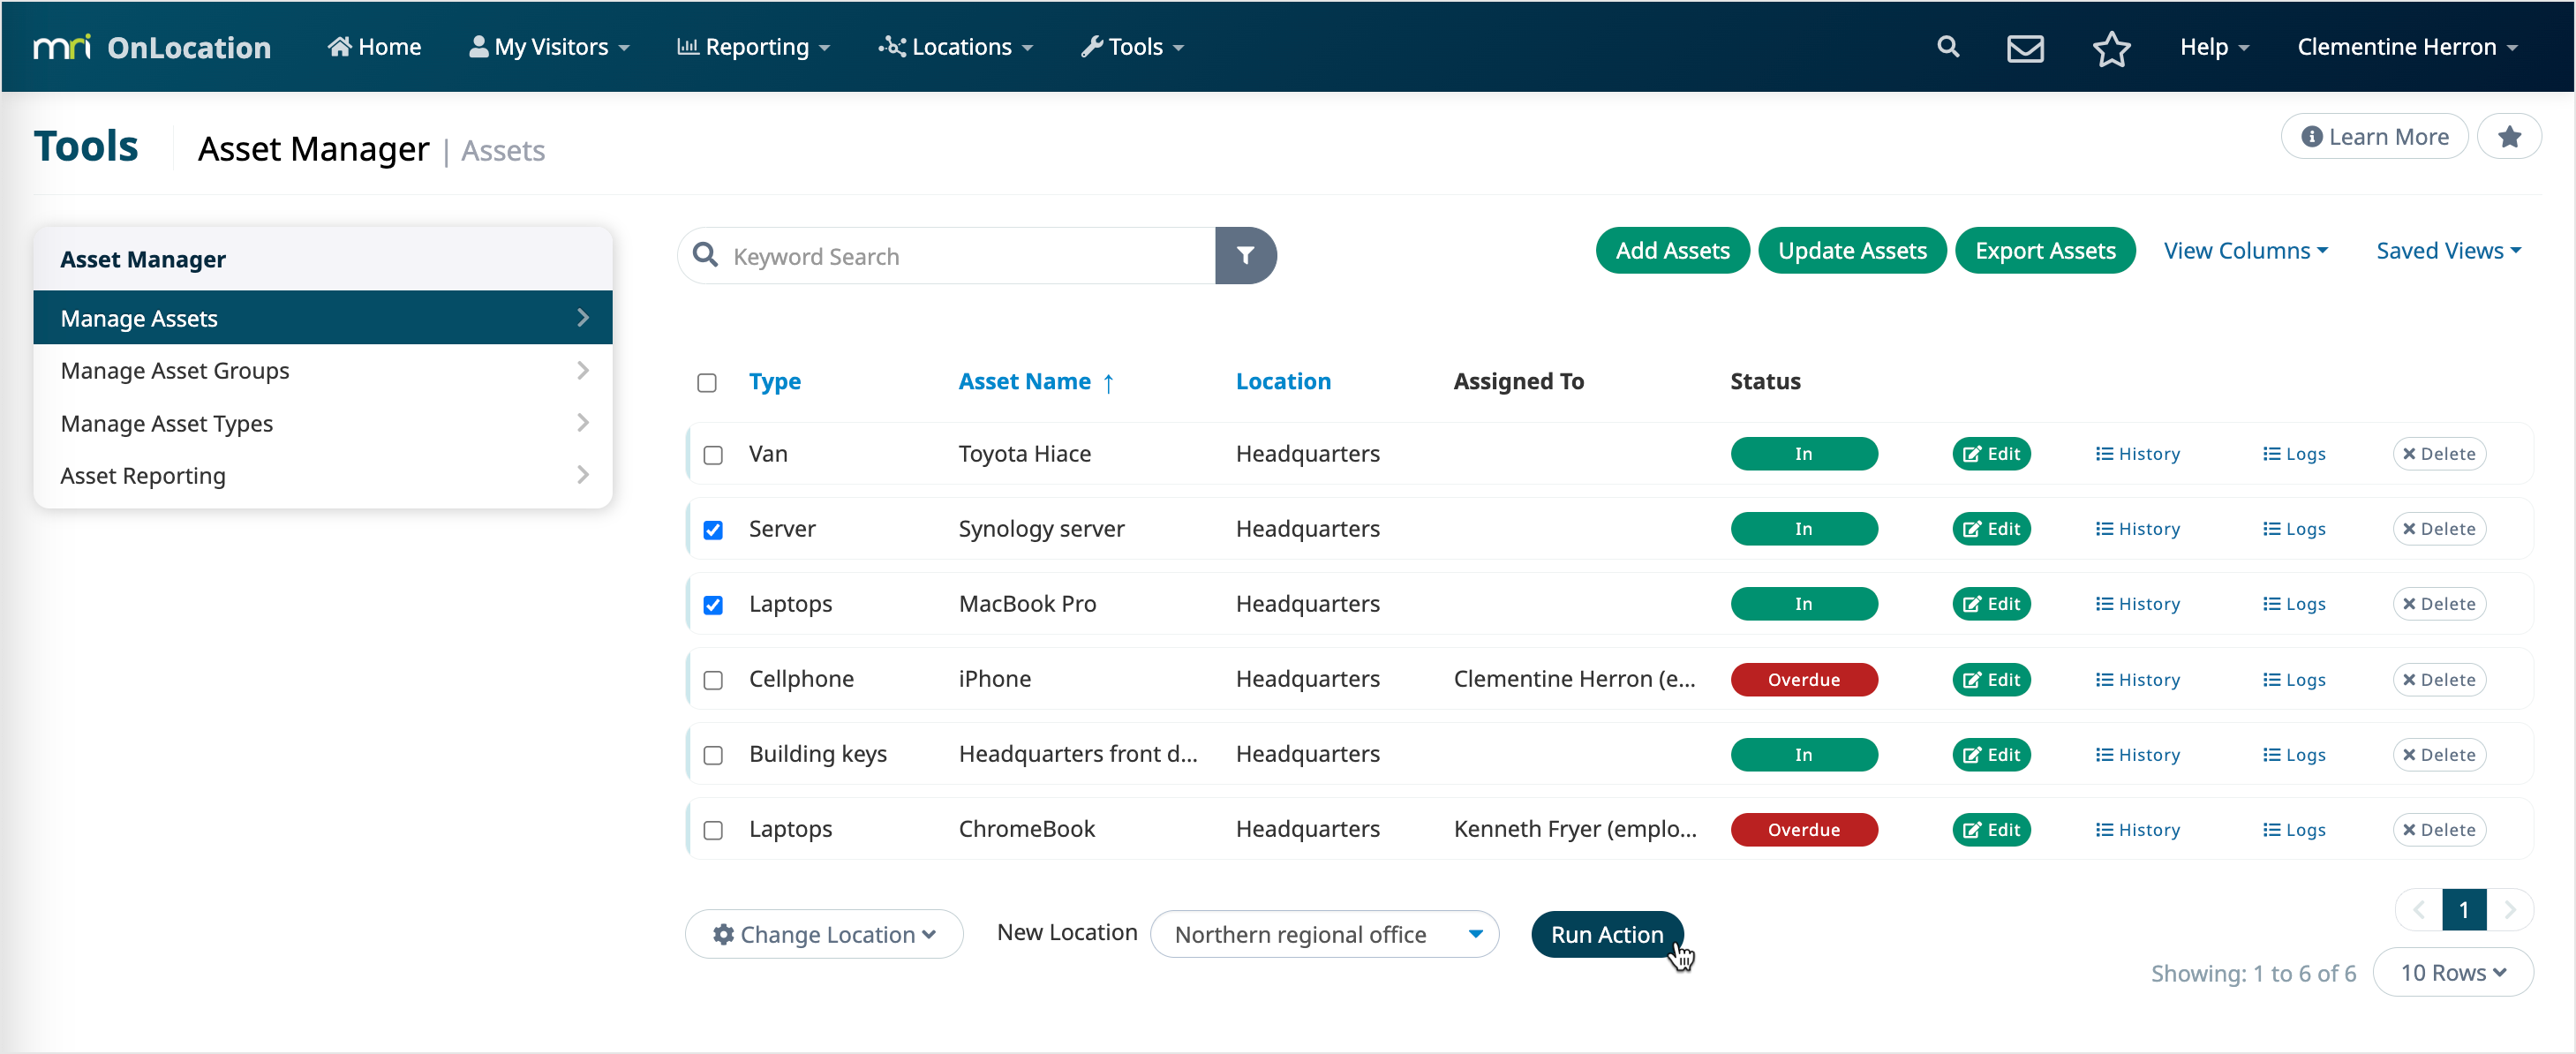Expand Asset Reporting chevron
Image resolution: width=2576 pixels, height=1054 pixels.
(x=582, y=475)
